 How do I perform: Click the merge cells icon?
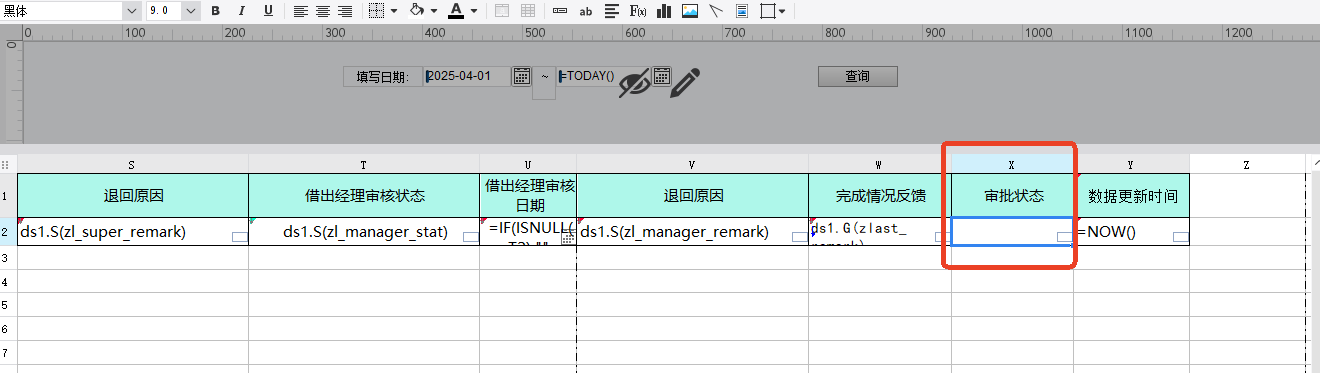(x=502, y=11)
